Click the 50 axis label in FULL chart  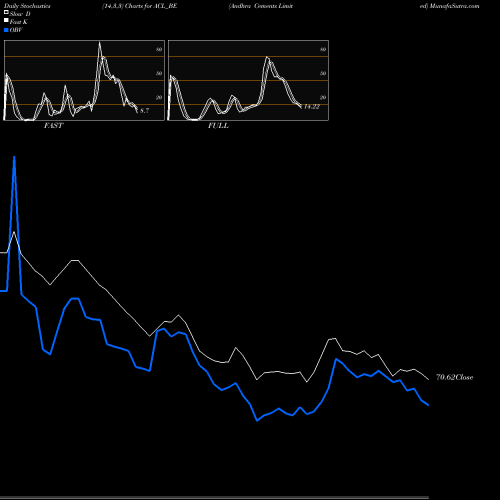click(323, 73)
